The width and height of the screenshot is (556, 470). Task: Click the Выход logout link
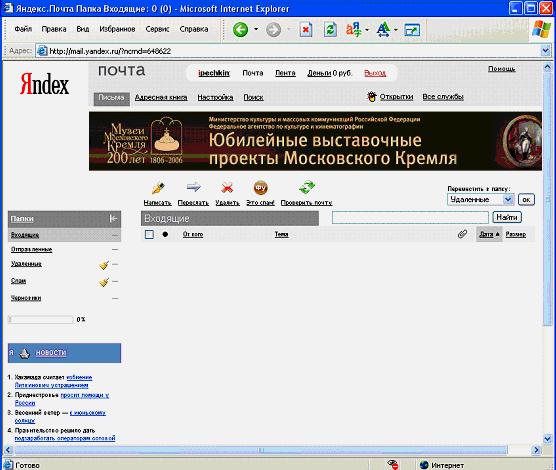coord(375,73)
